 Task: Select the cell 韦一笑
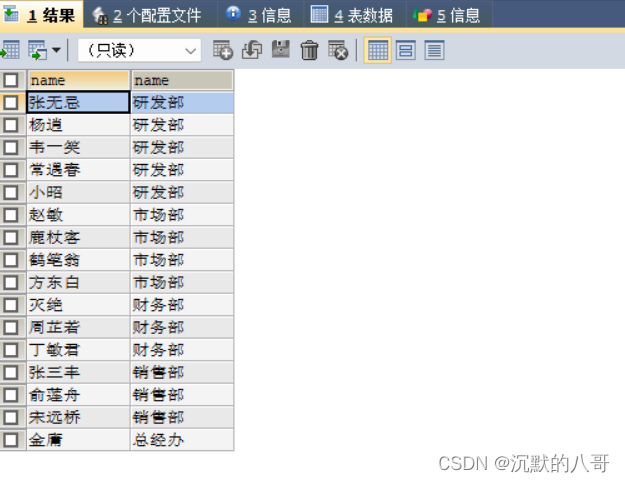point(79,147)
